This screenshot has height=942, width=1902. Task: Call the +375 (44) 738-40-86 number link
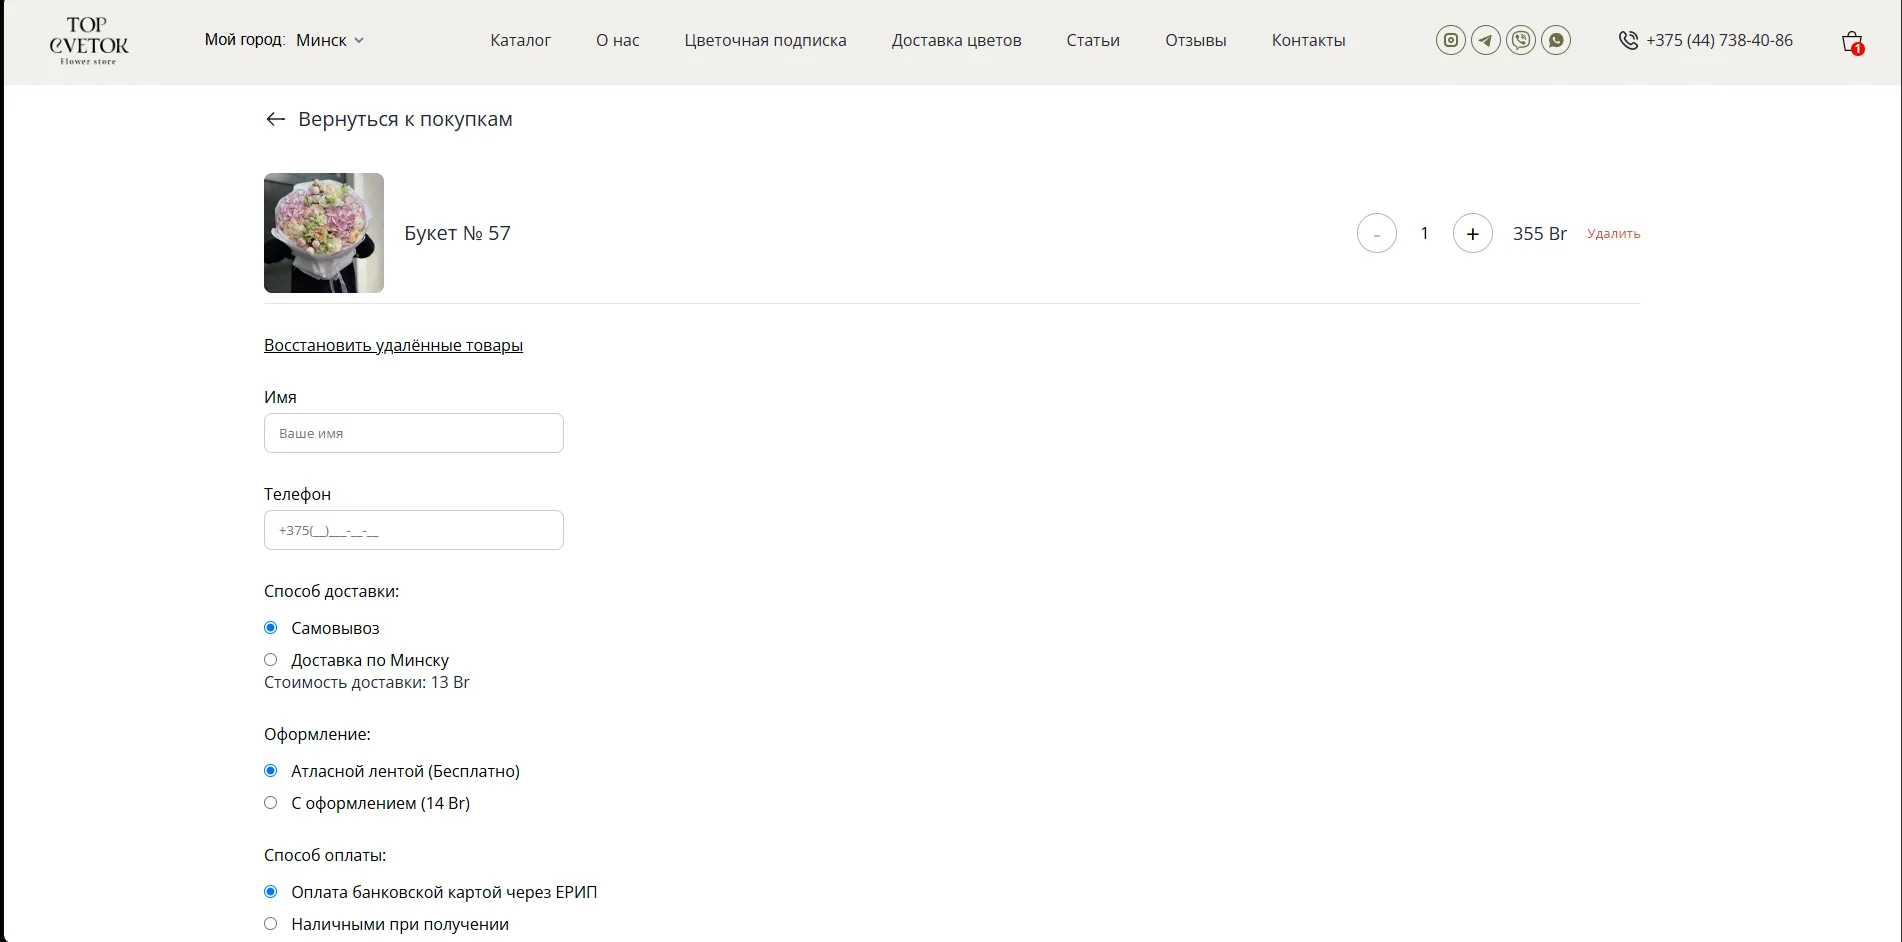1719,40
